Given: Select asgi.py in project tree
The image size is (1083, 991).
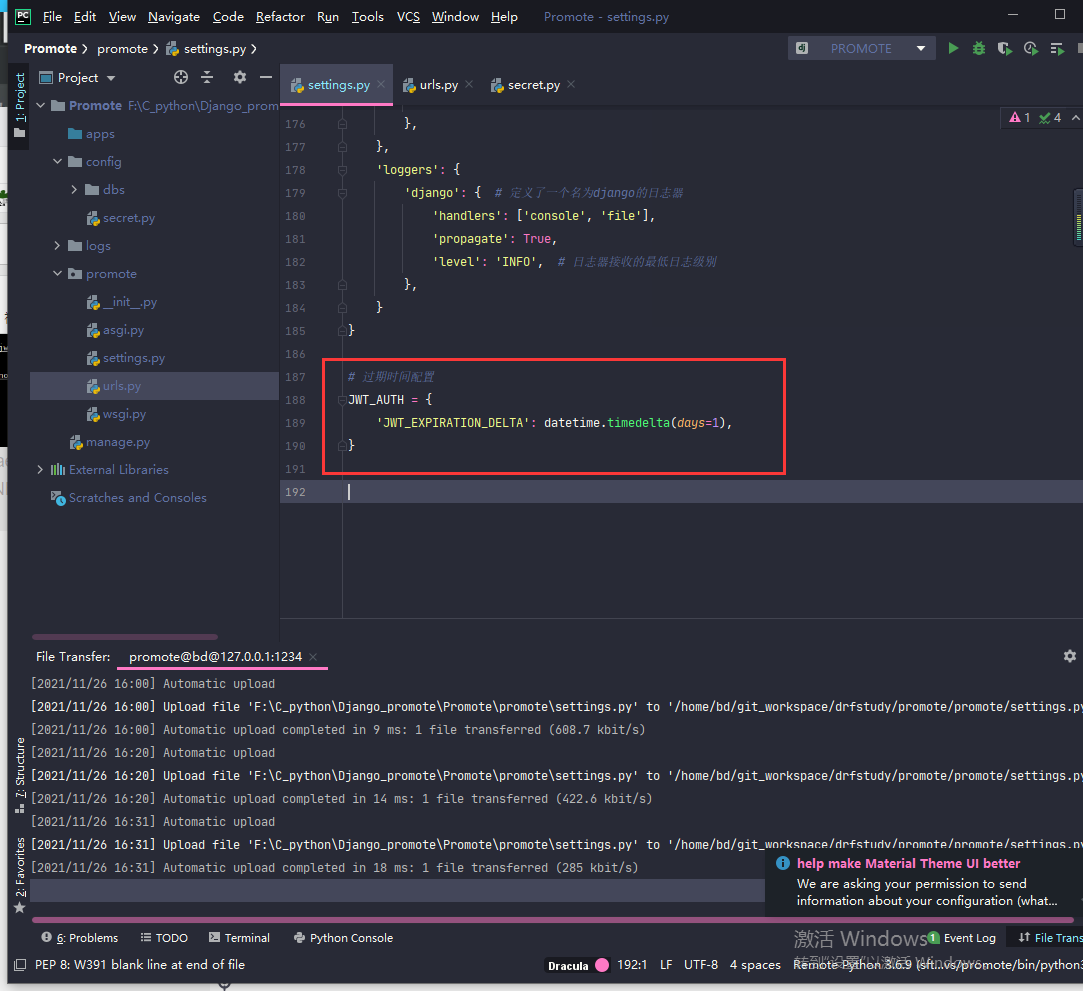Looking at the screenshot, I should (x=124, y=330).
